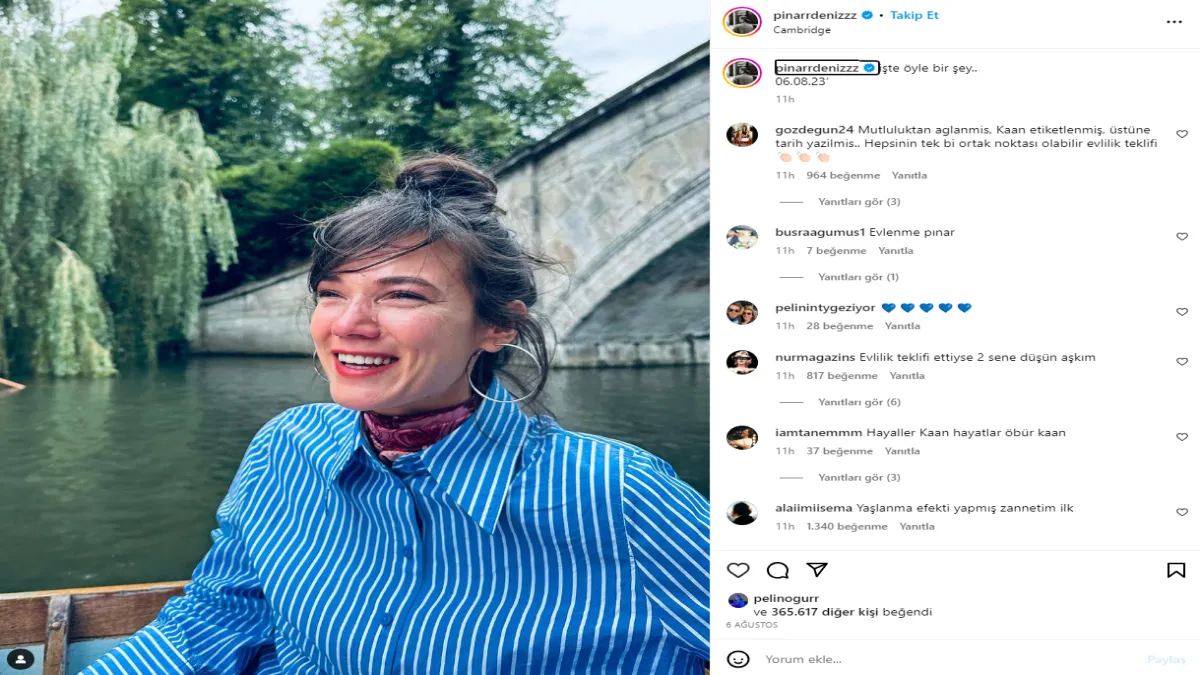Click tagged people icon on photo
Image resolution: width=1200 pixels, height=675 pixels.
click(20, 658)
